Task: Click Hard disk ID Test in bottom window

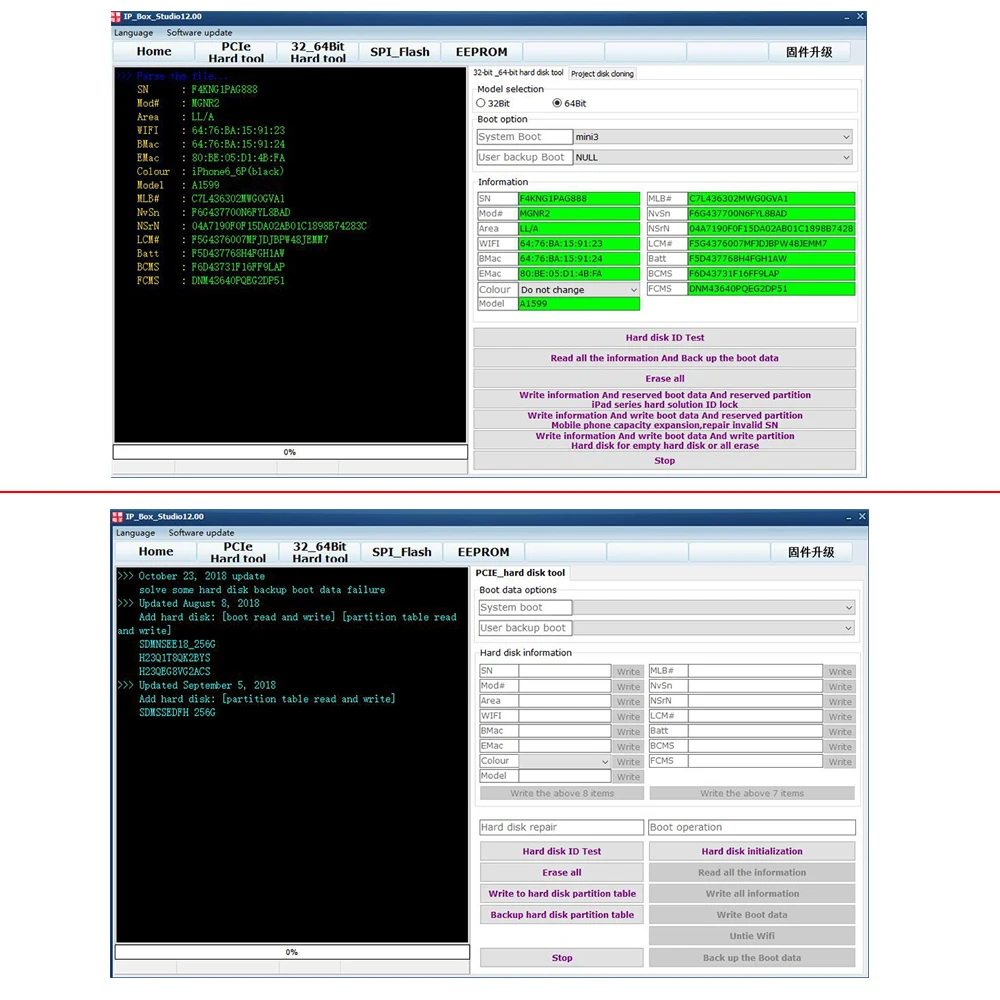Action: pos(562,851)
